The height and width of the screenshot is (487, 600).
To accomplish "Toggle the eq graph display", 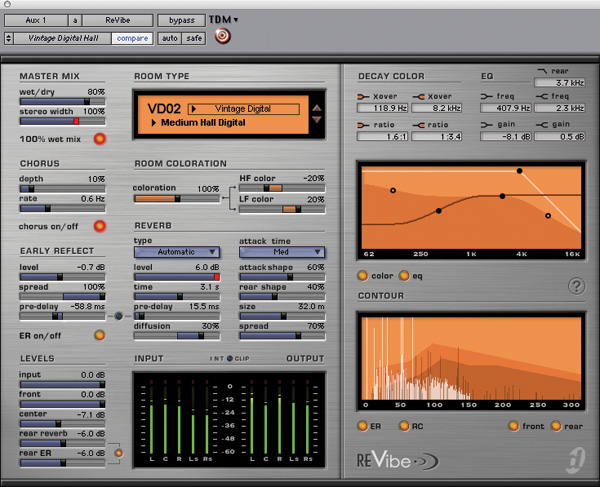I will (x=404, y=275).
